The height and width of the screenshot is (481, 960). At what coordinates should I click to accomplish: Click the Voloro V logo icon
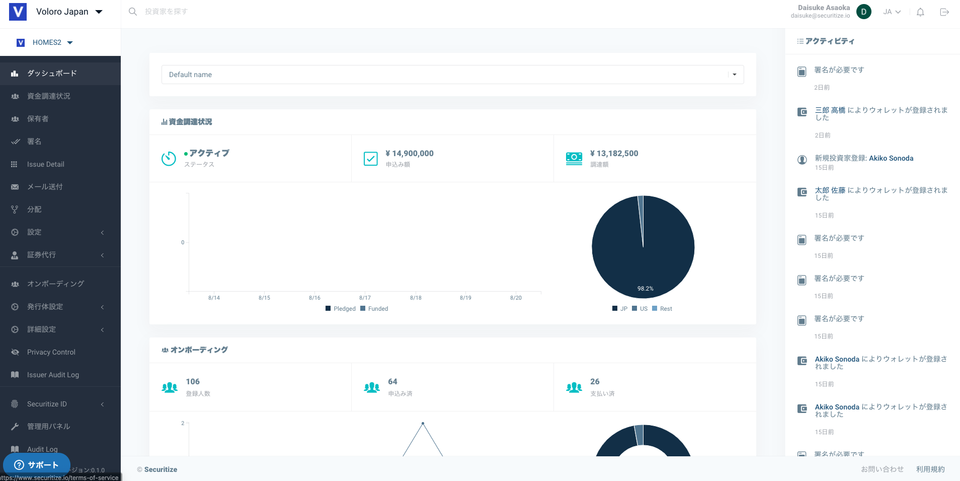tap(17, 12)
